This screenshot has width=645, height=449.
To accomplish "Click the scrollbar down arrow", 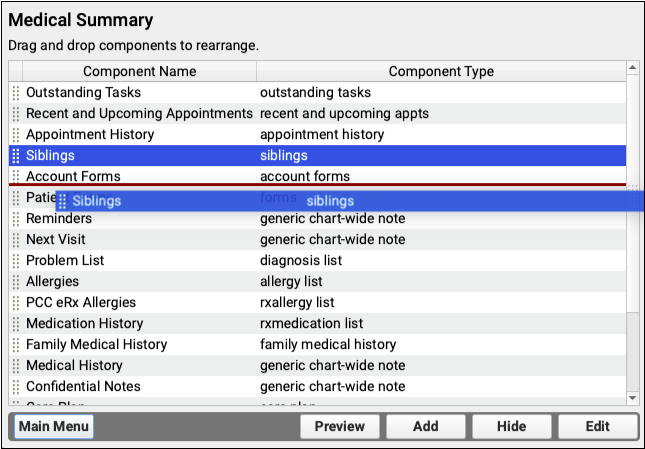I will click(x=632, y=397).
